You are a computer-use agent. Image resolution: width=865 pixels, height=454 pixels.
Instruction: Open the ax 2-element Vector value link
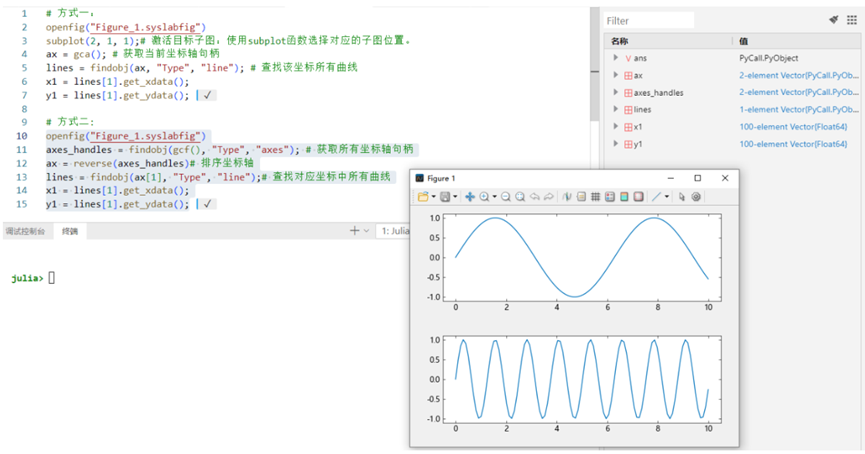pos(799,75)
